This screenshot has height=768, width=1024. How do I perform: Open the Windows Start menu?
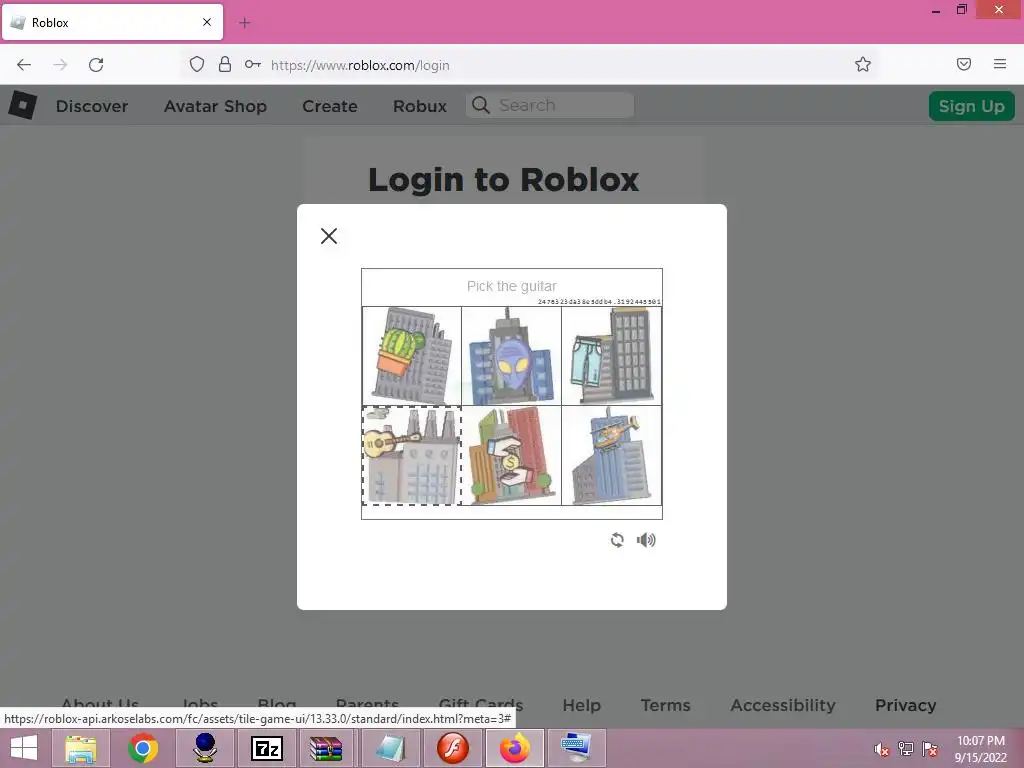tap(24, 748)
